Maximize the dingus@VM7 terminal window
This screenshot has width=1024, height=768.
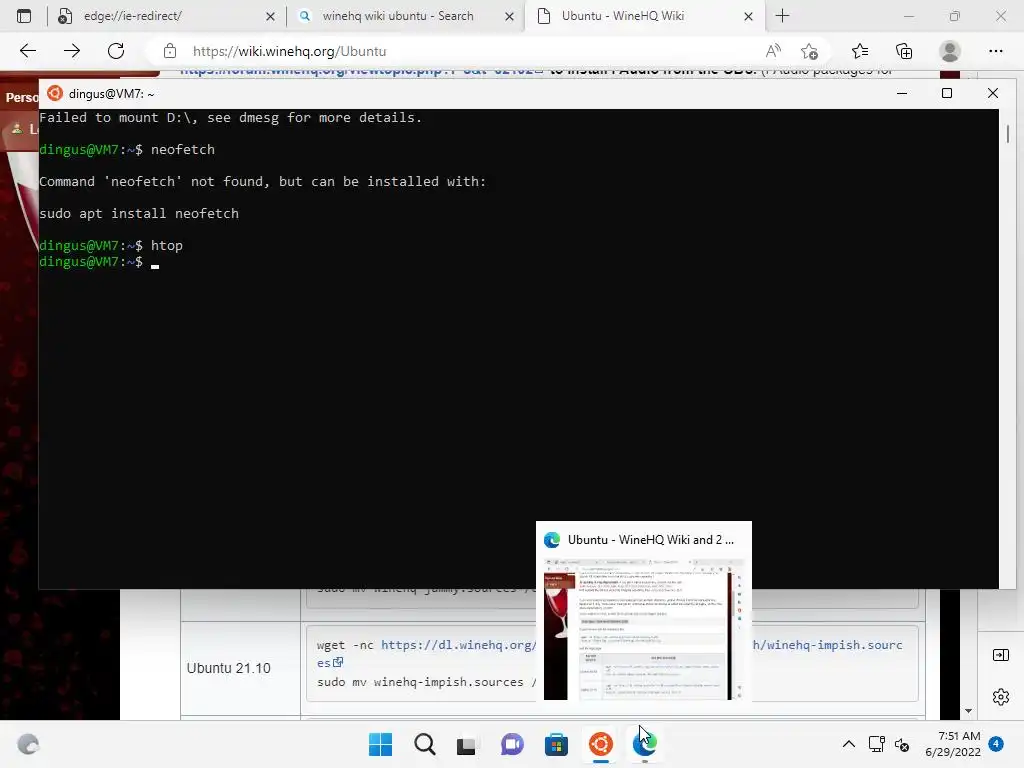tap(947, 93)
